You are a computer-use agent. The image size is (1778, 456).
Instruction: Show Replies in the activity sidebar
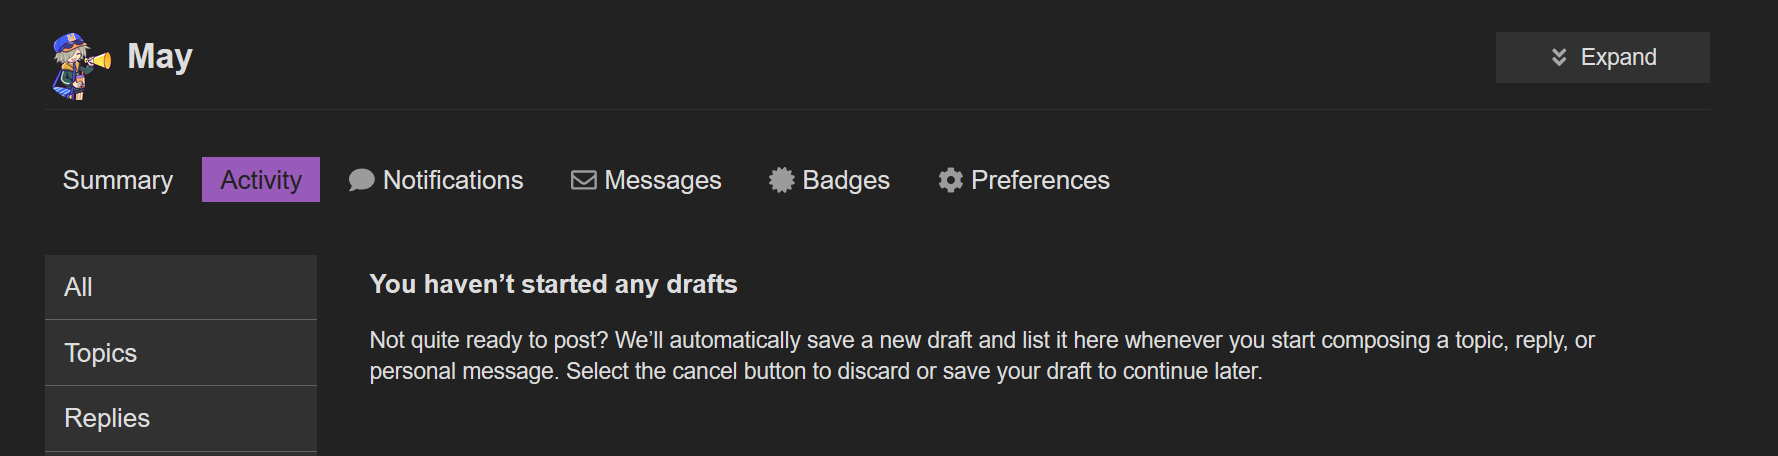(x=181, y=418)
